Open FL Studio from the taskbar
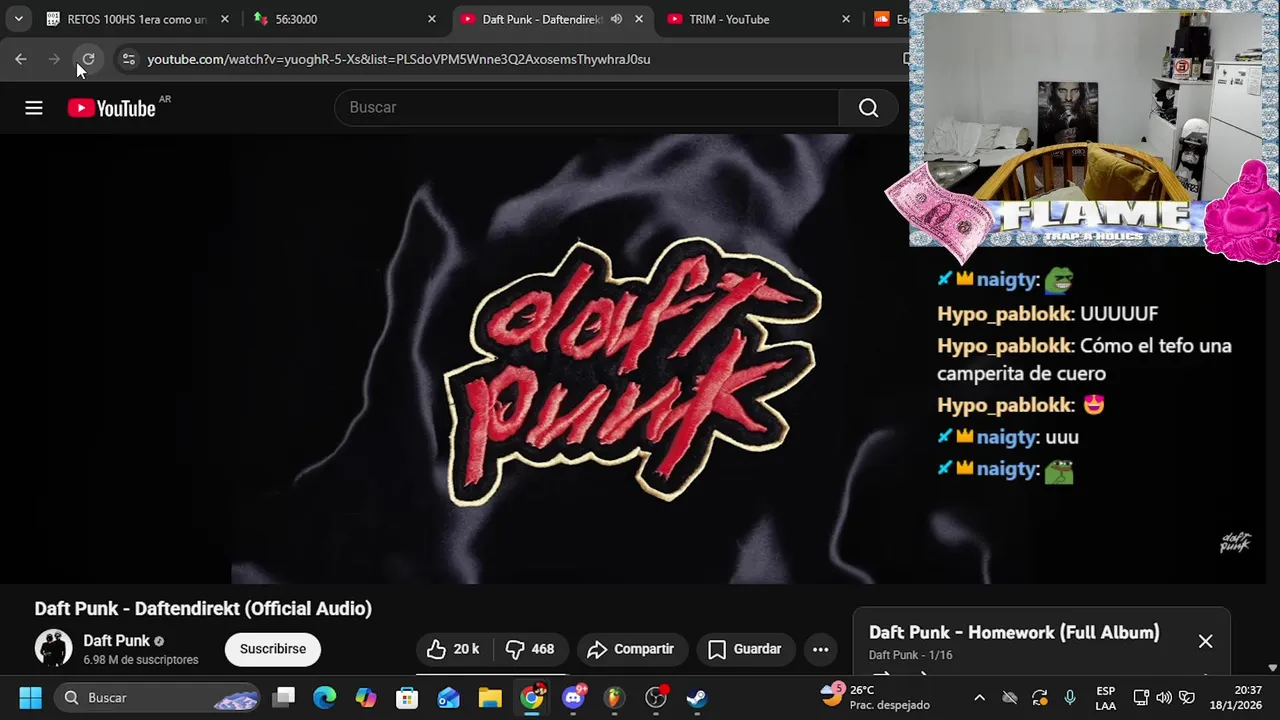The image size is (1280, 720). (x=614, y=698)
